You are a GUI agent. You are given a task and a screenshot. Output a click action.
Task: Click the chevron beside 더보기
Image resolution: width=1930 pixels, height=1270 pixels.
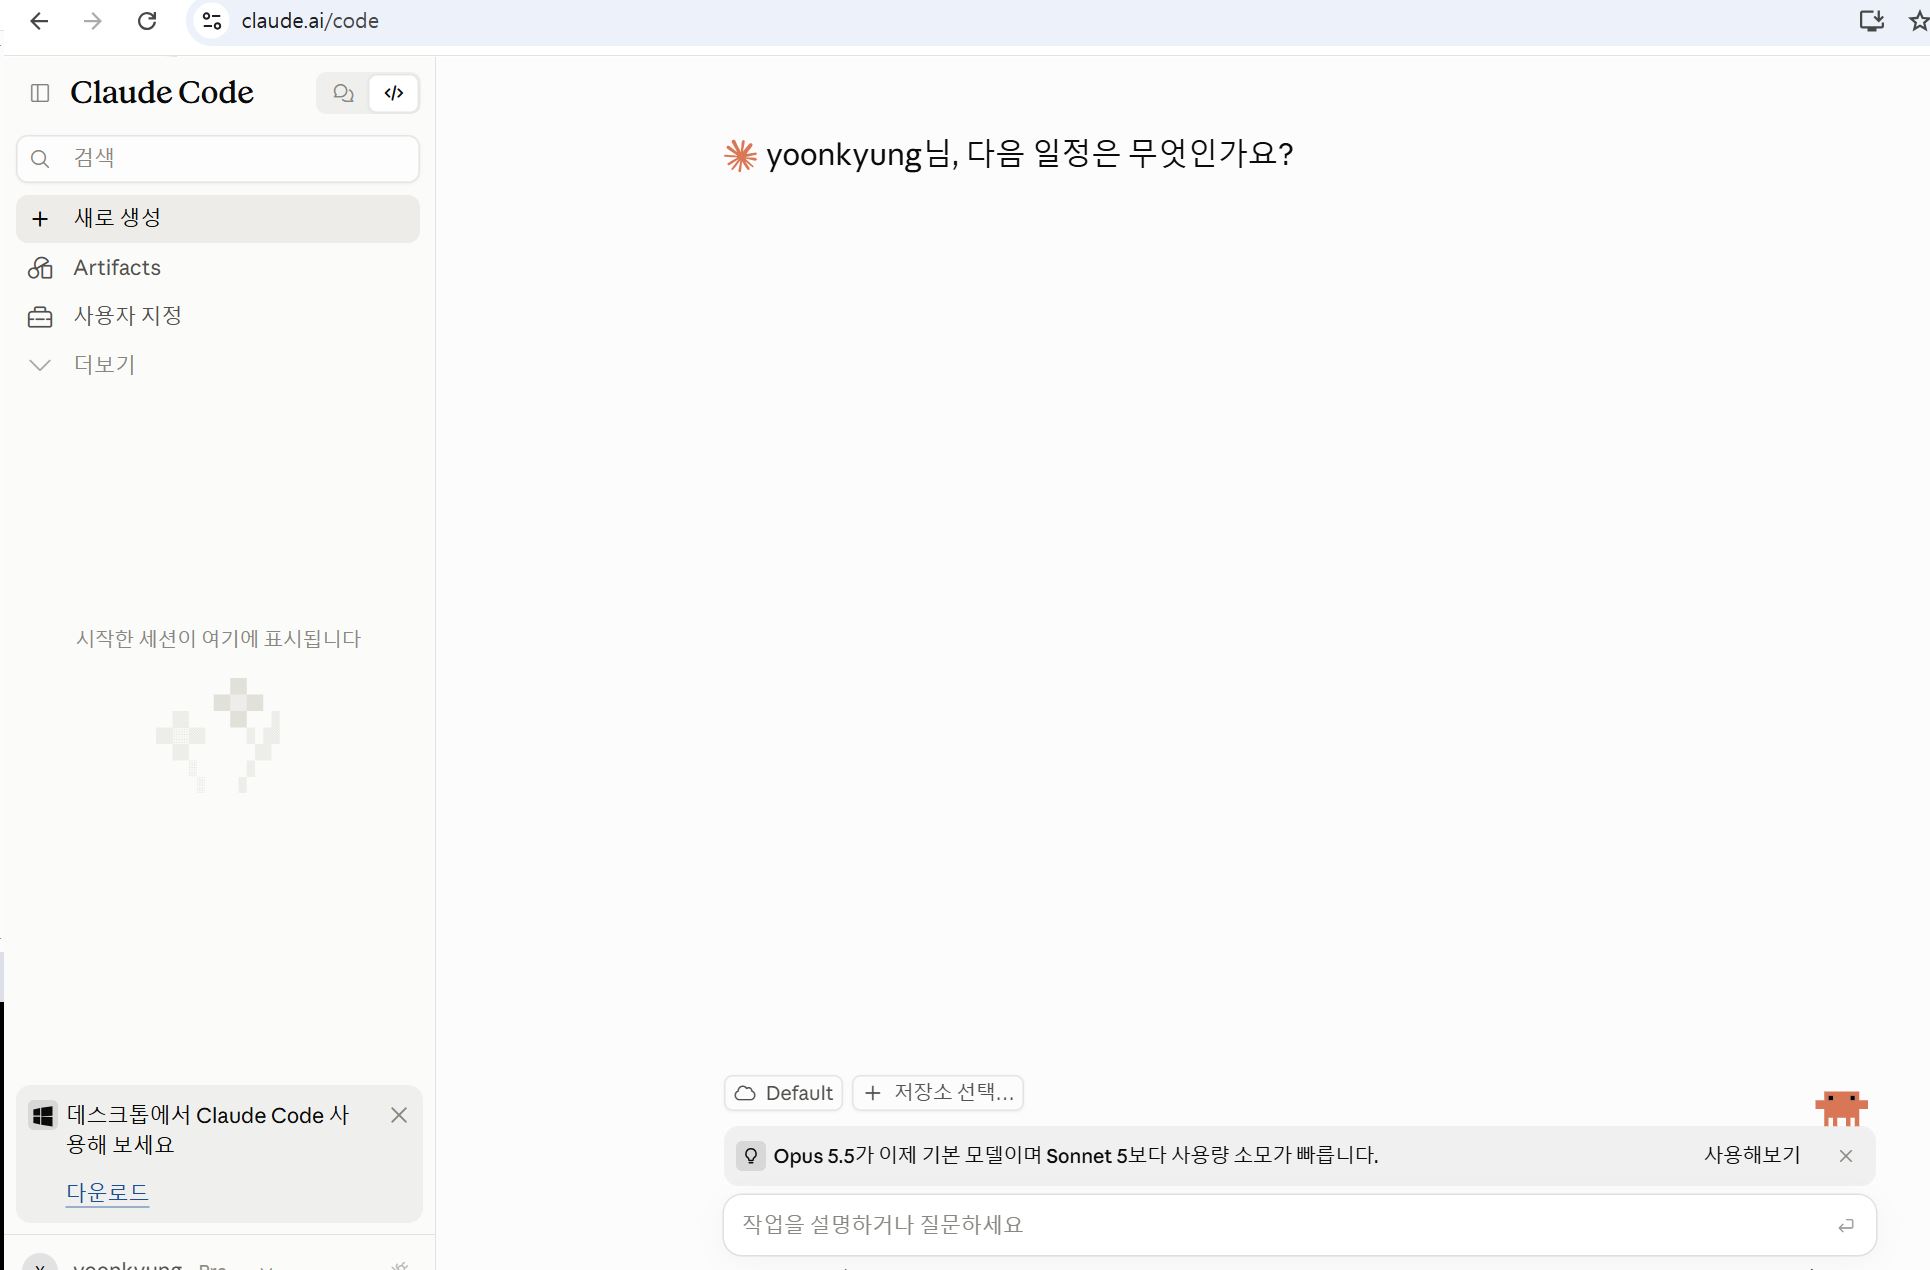pyautogui.click(x=40, y=365)
